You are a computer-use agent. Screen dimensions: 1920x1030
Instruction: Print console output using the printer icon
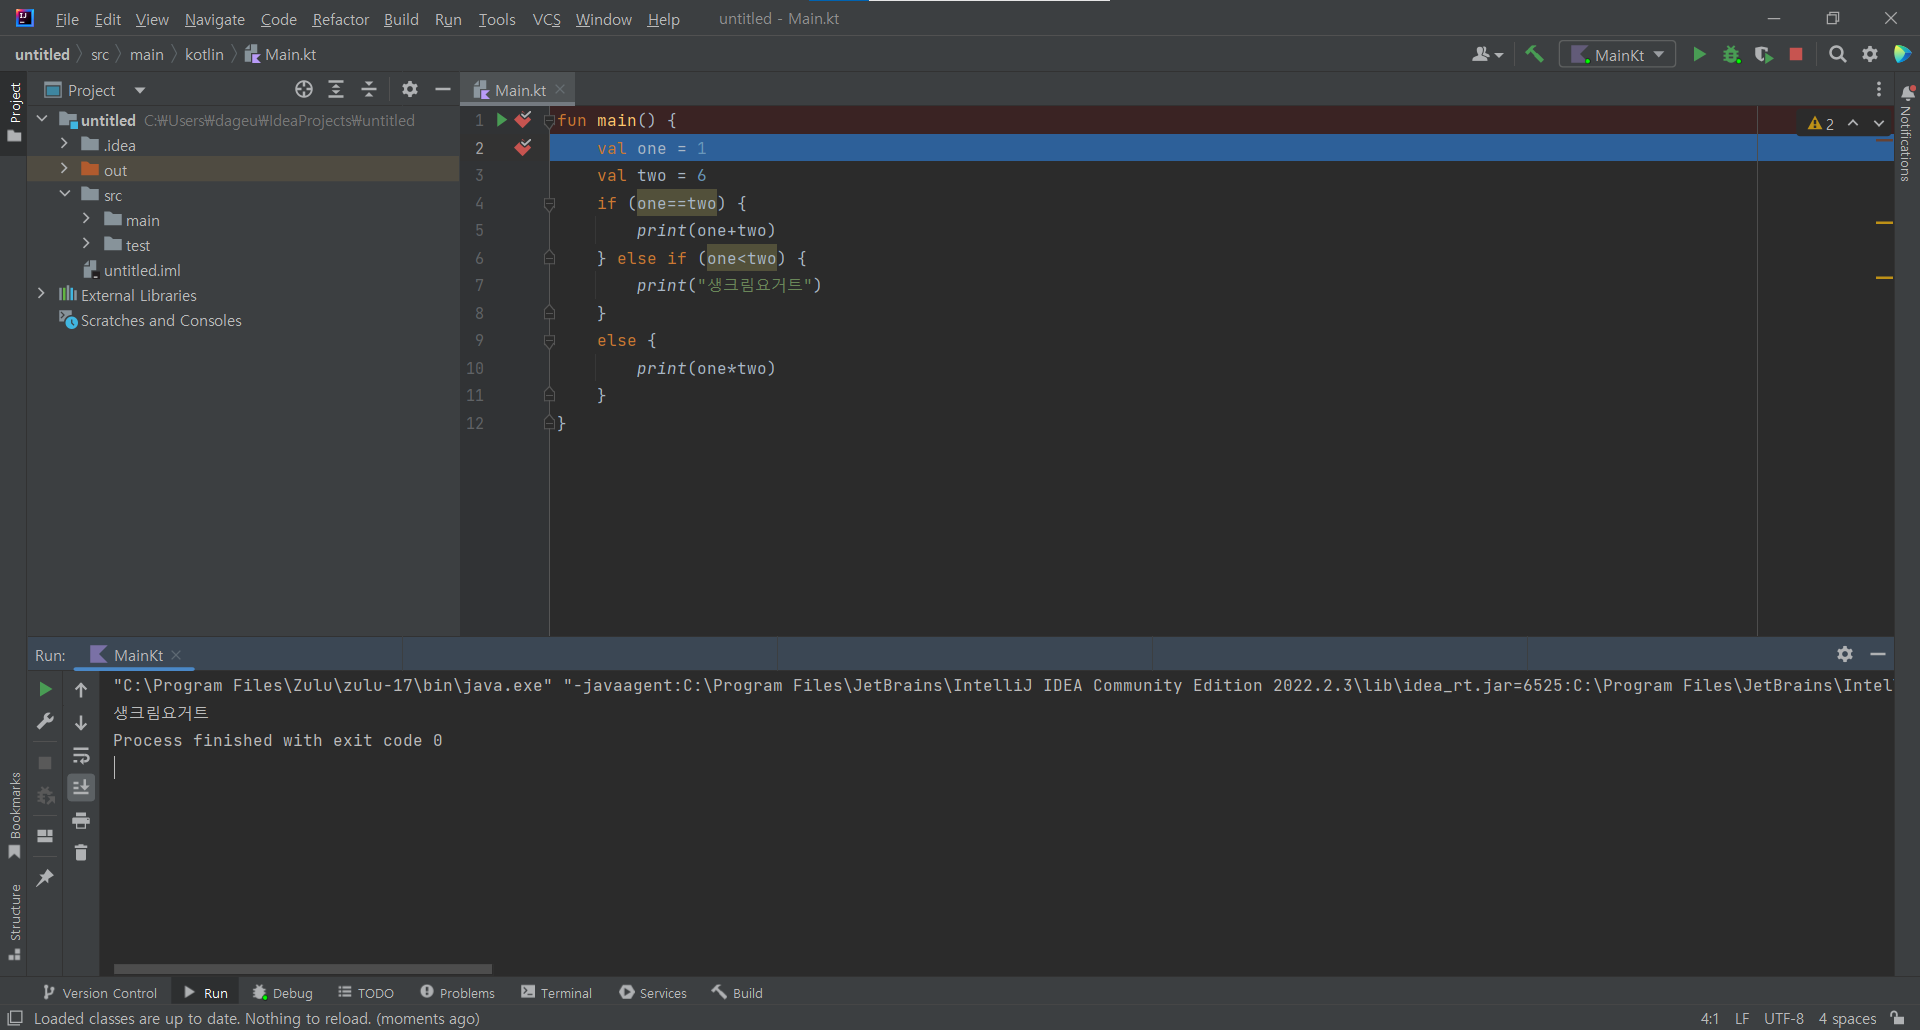click(x=81, y=820)
